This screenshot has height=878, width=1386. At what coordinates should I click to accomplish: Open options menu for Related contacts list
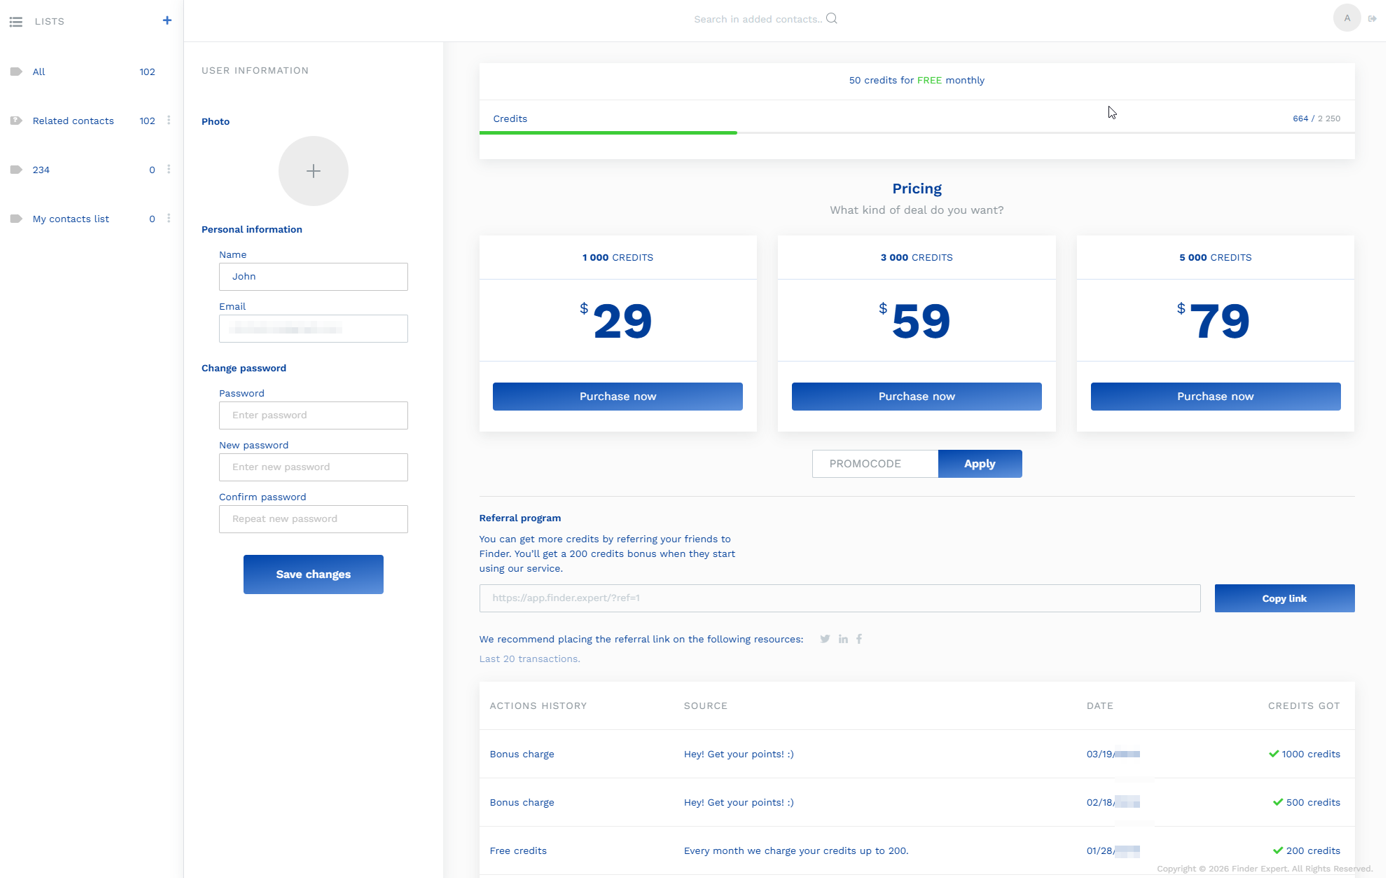click(x=169, y=121)
